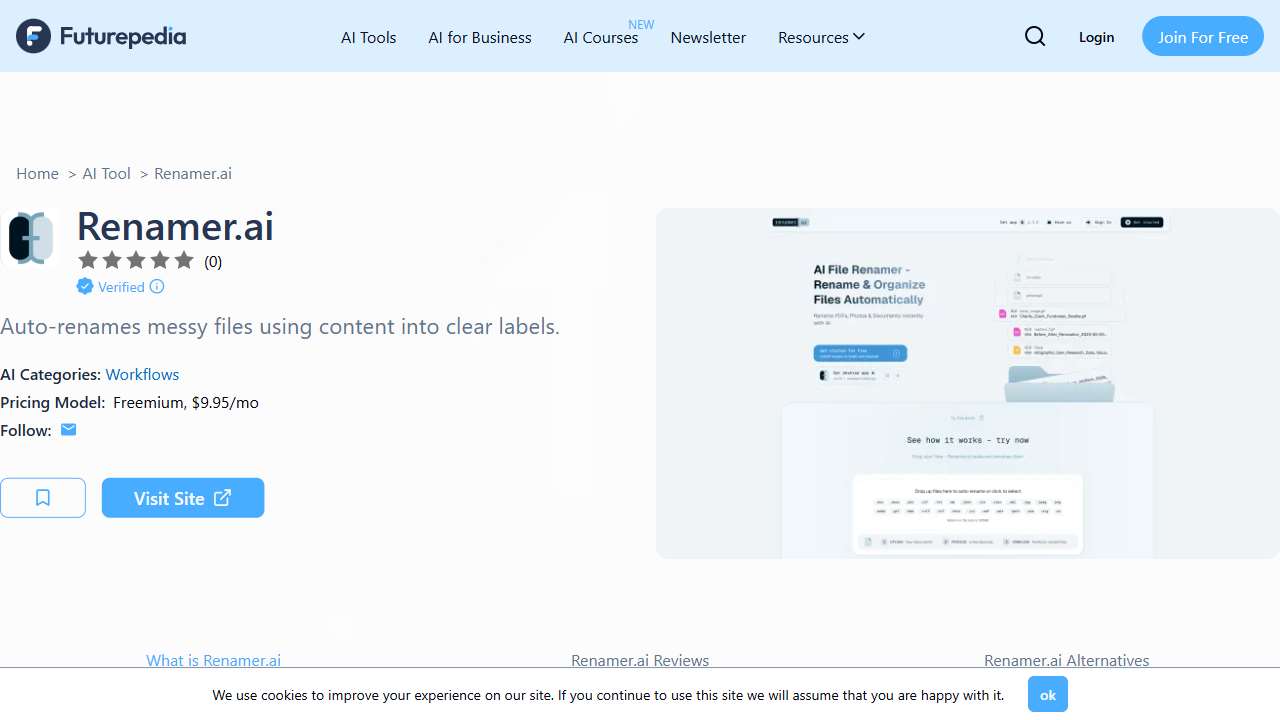Expand the Resources dropdown menu
The width and height of the screenshot is (1280, 720).
pyautogui.click(x=820, y=37)
